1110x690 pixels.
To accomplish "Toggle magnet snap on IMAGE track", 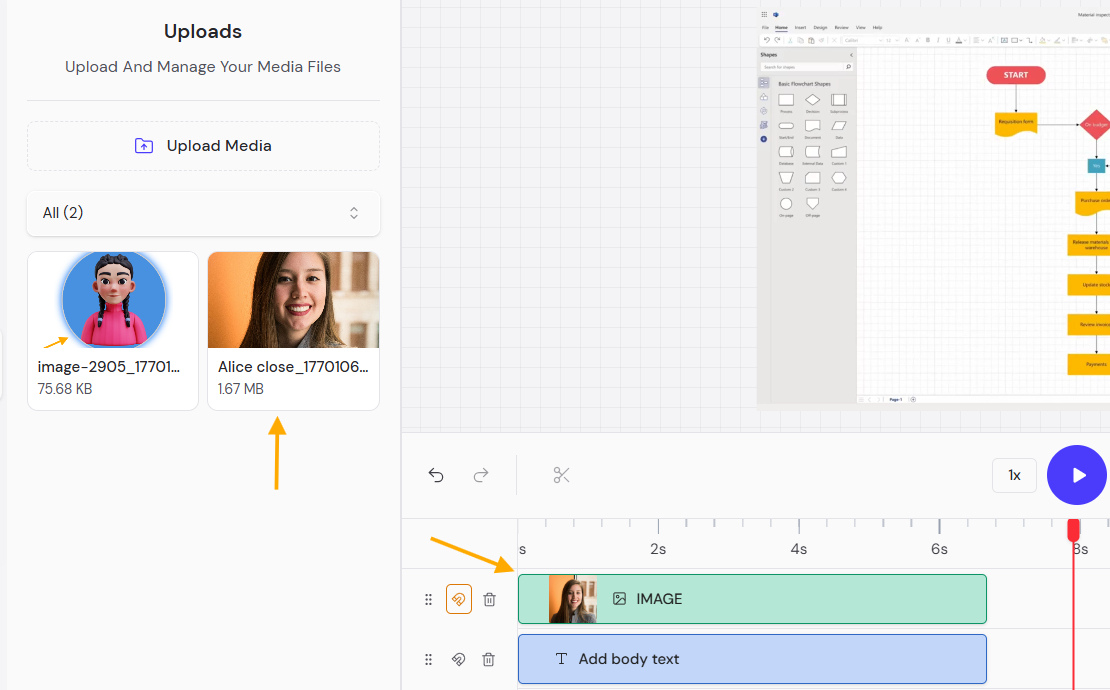I will (x=458, y=599).
